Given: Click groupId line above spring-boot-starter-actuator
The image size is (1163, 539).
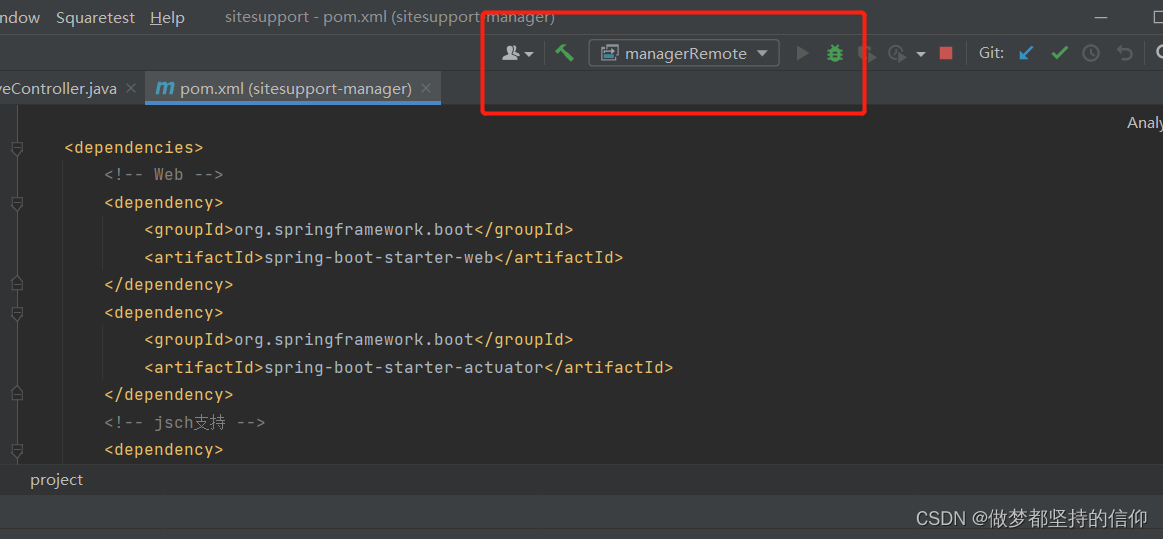Looking at the screenshot, I should pyautogui.click(x=359, y=340).
